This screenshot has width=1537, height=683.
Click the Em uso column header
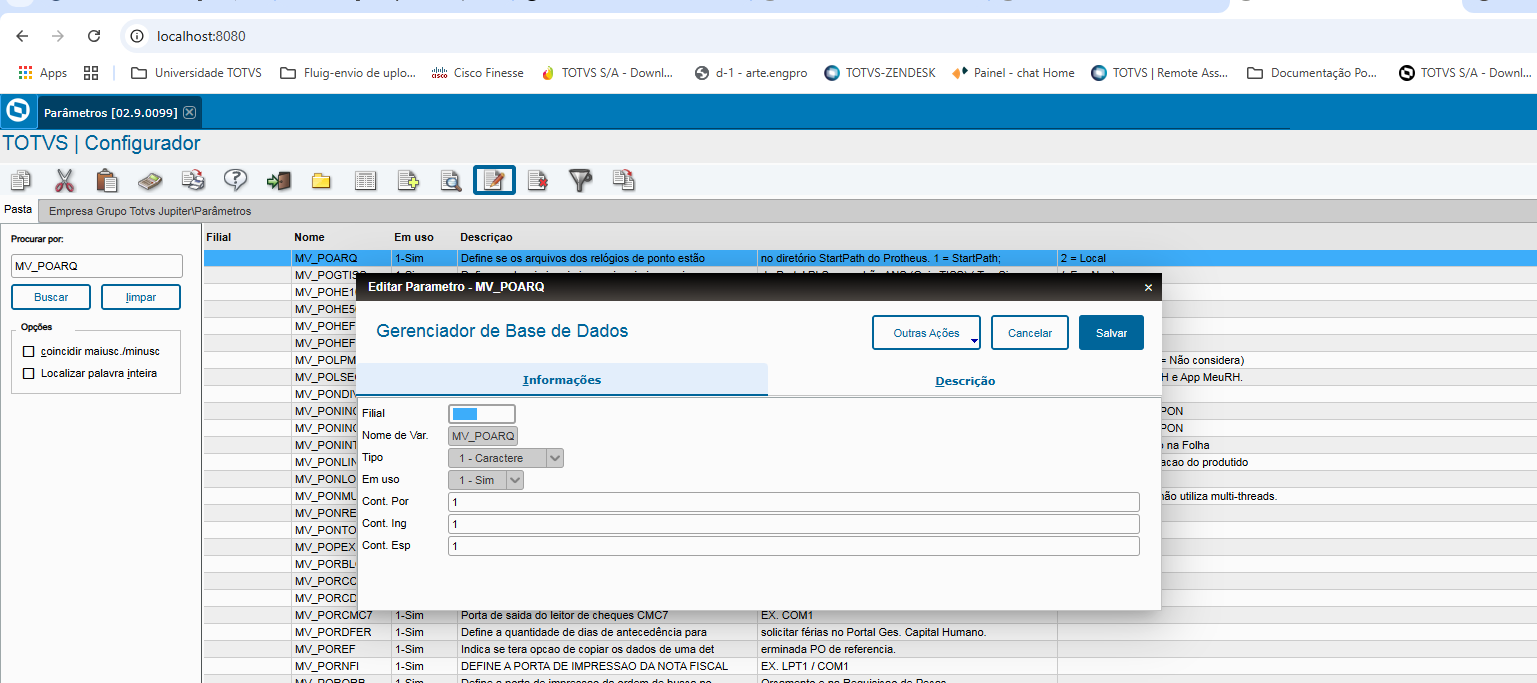(414, 237)
